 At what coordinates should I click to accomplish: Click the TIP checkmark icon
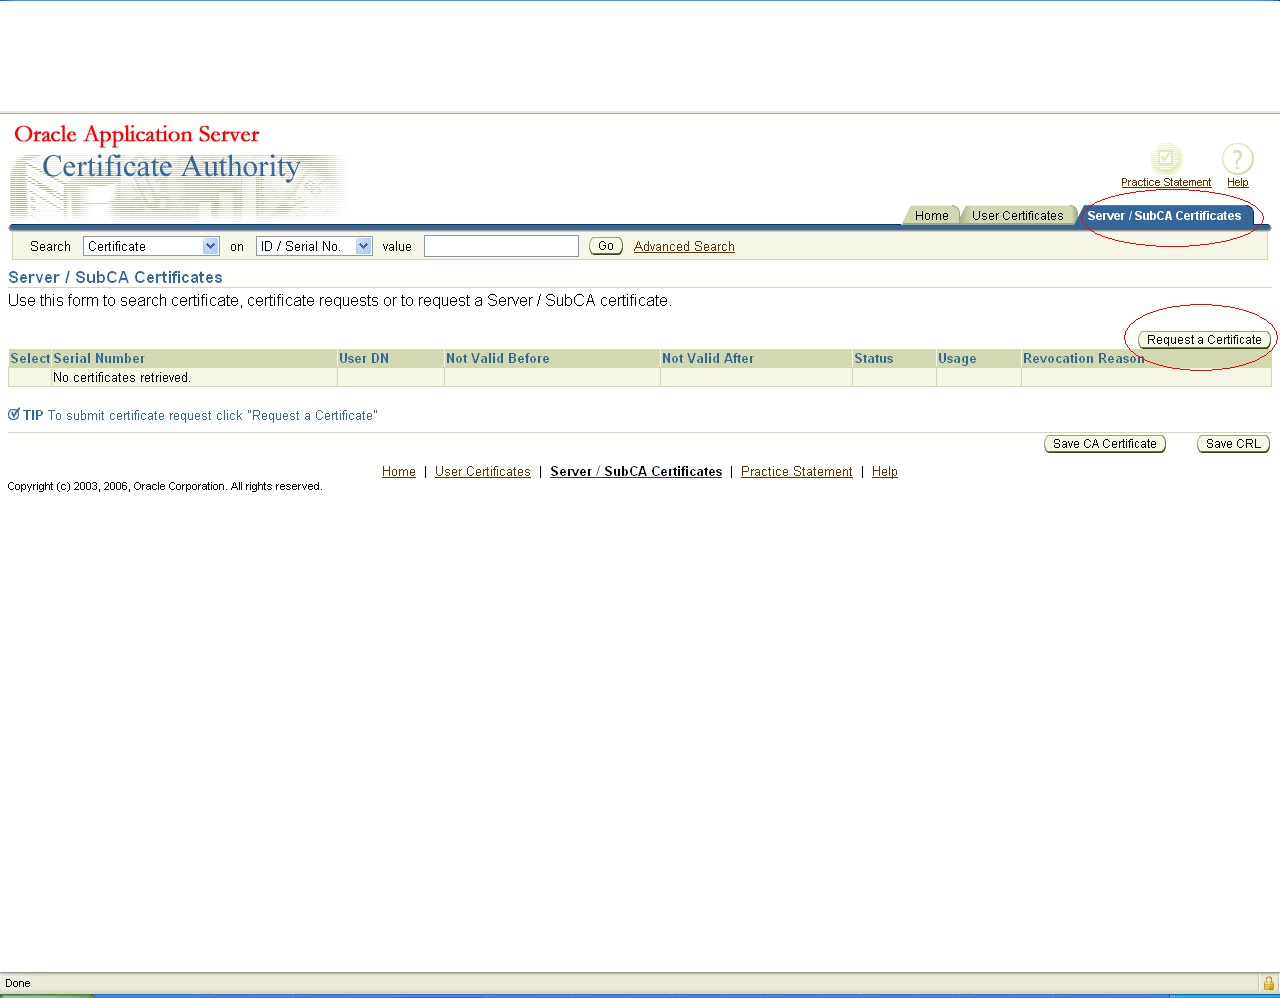(14, 414)
